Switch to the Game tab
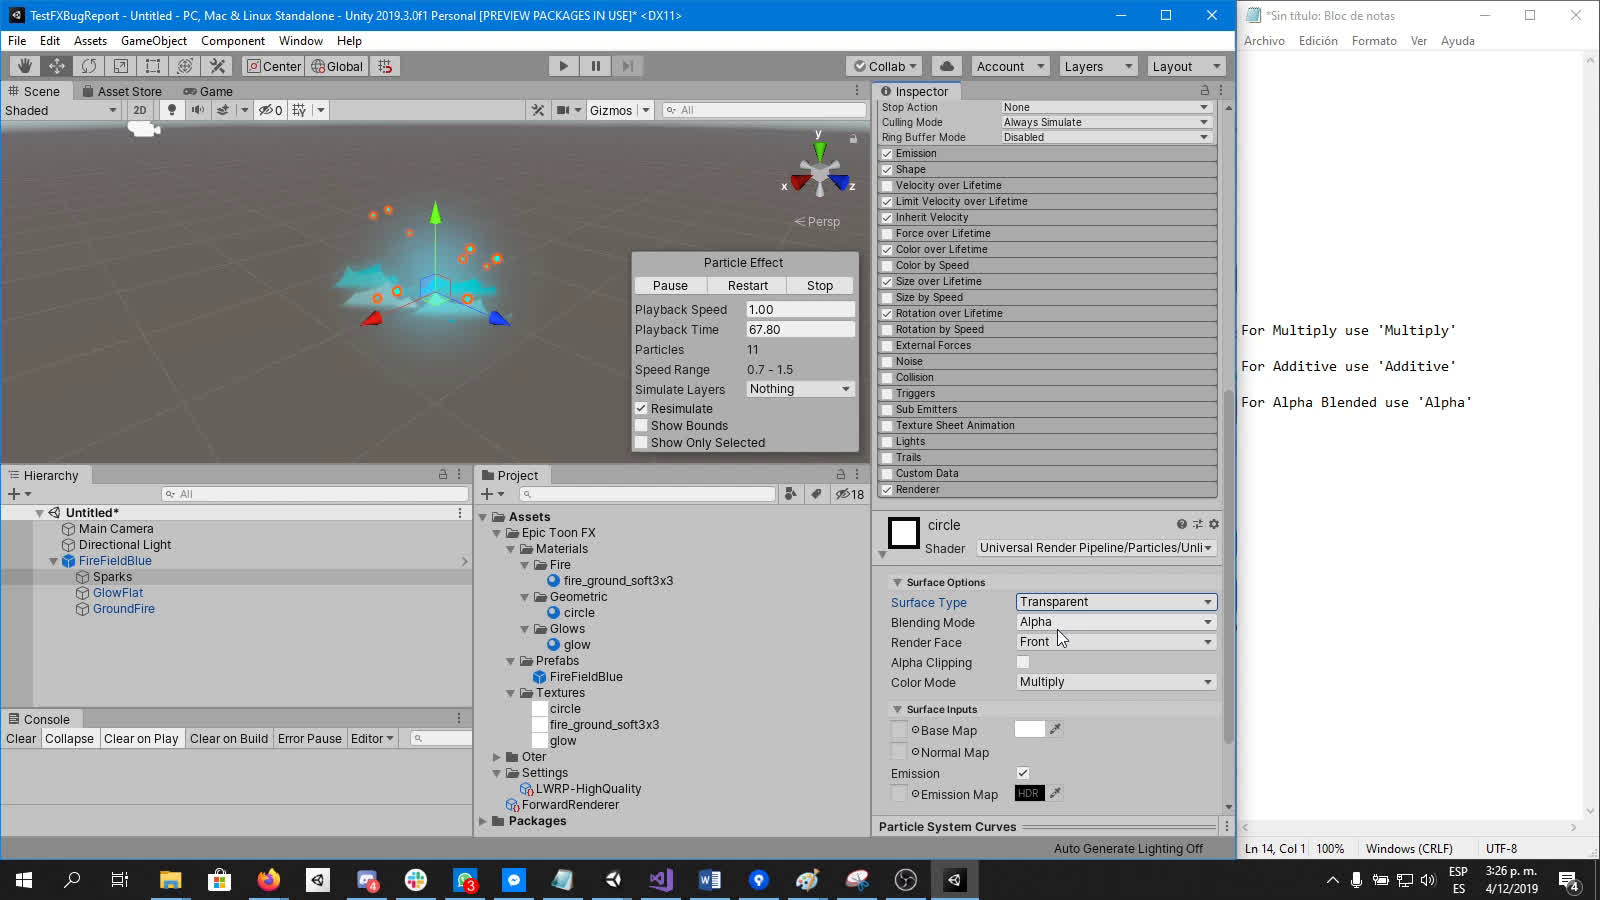Image resolution: width=1600 pixels, height=900 pixels. tap(208, 91)
